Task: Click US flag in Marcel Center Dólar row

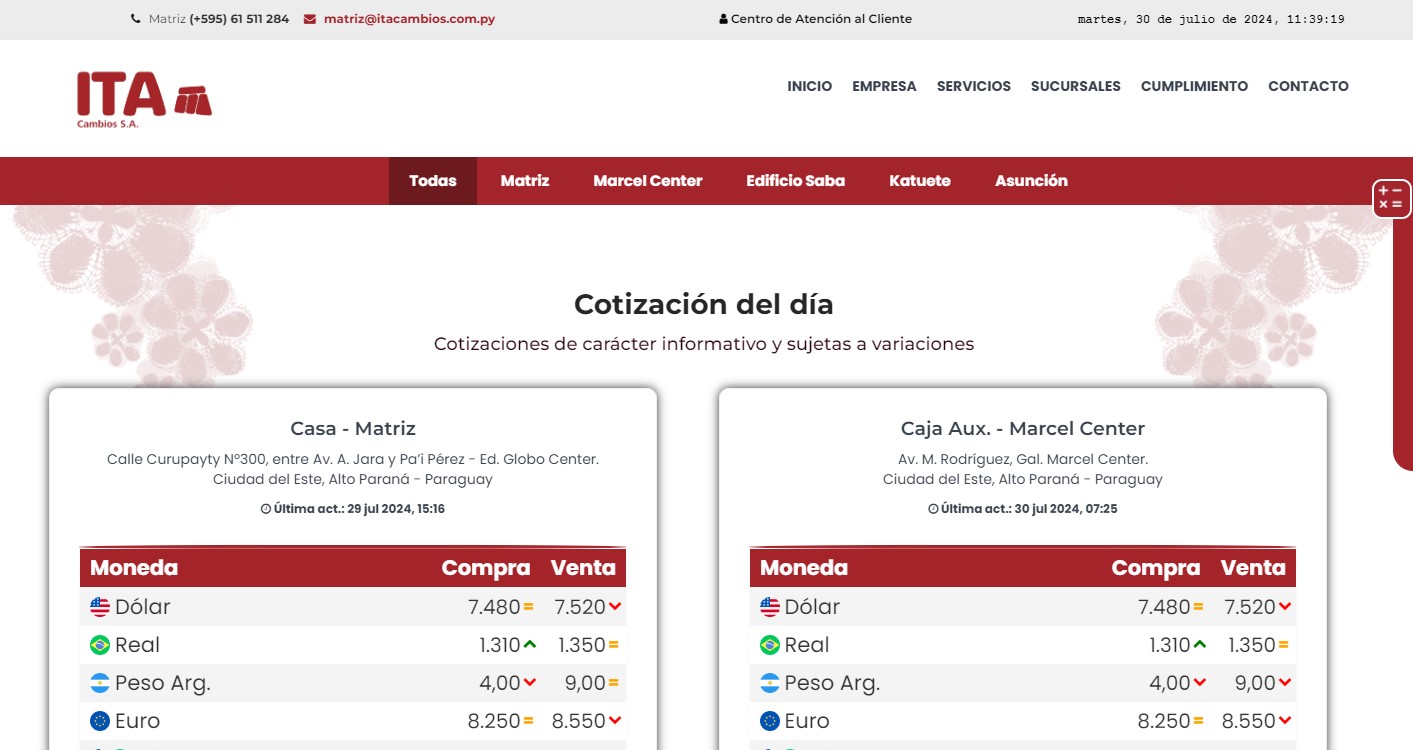Action: click(x=770, y=607)
